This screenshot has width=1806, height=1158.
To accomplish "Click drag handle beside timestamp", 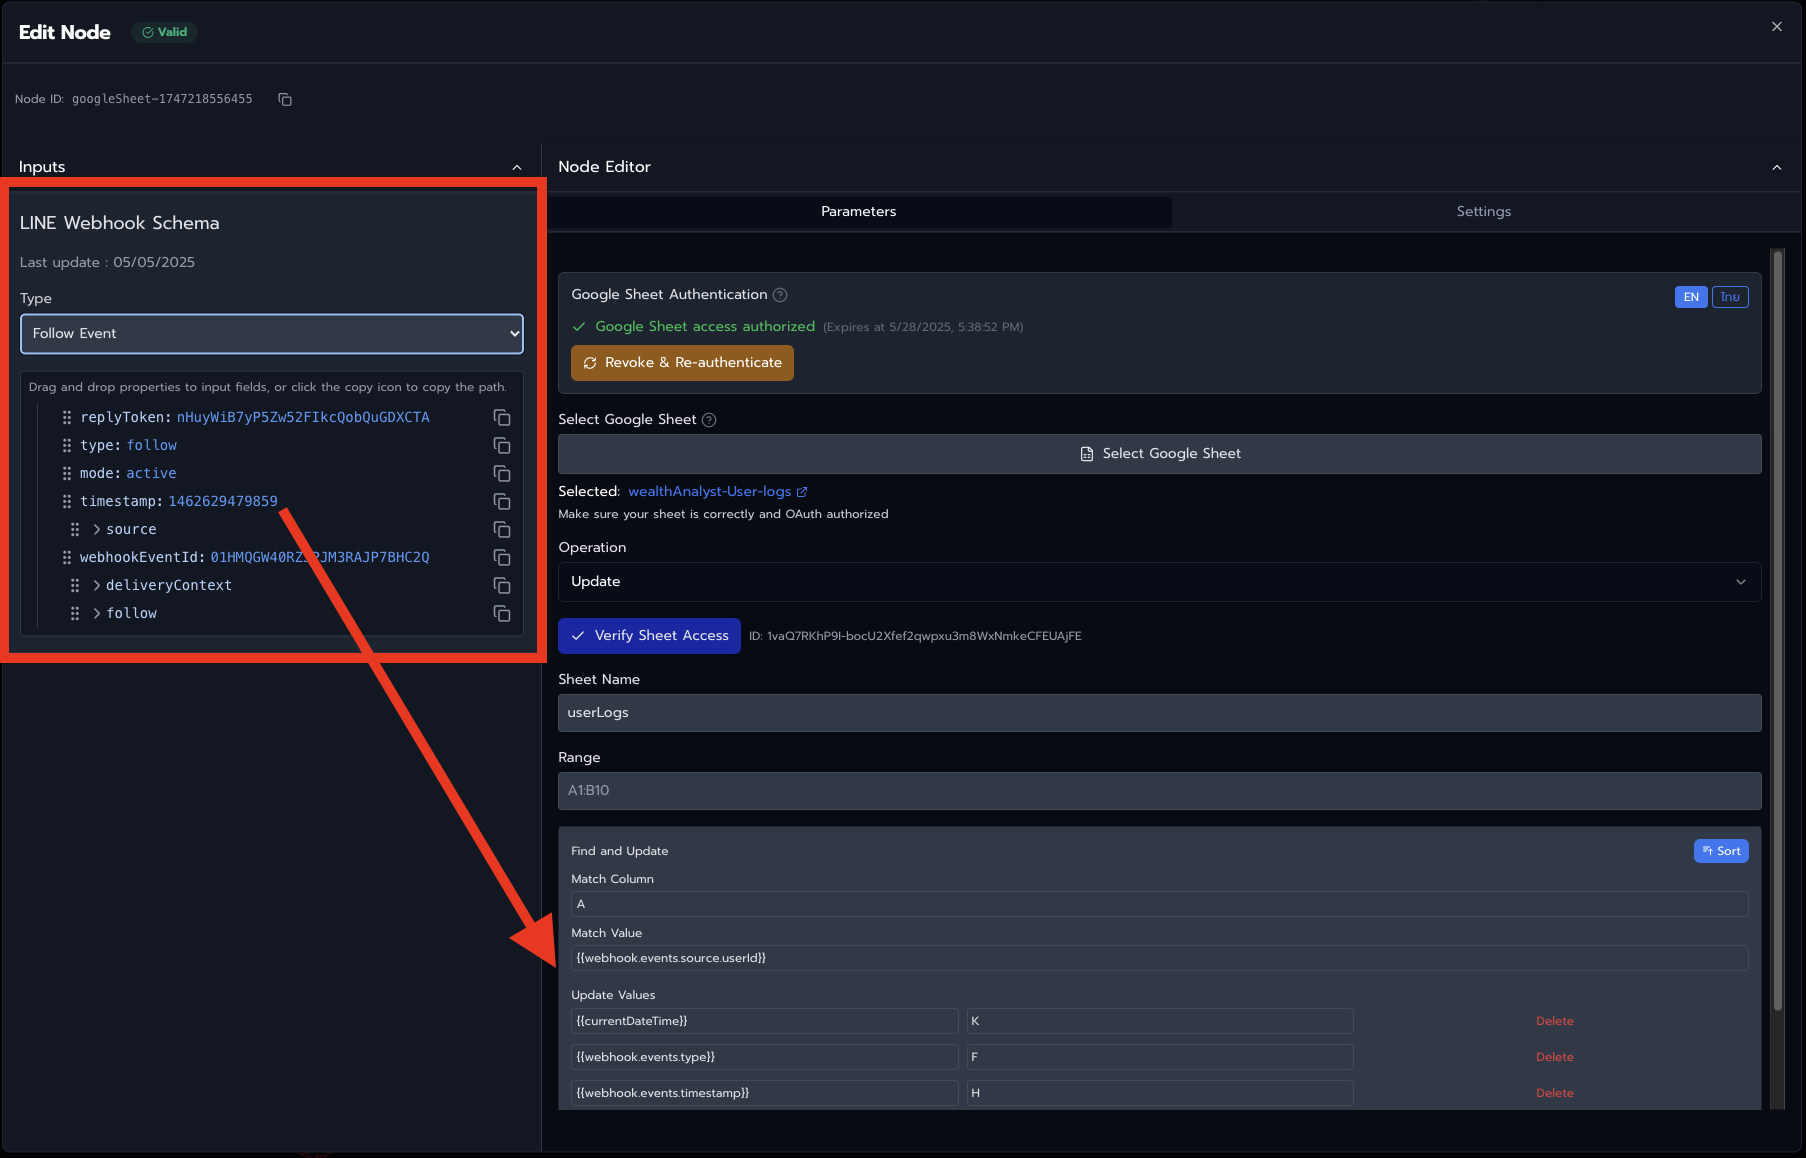I will coord(67,502).
